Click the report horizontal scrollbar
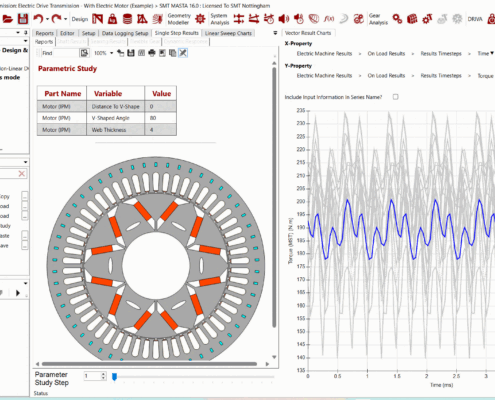The height and width of the screenshot is (400, 495). 149,364
